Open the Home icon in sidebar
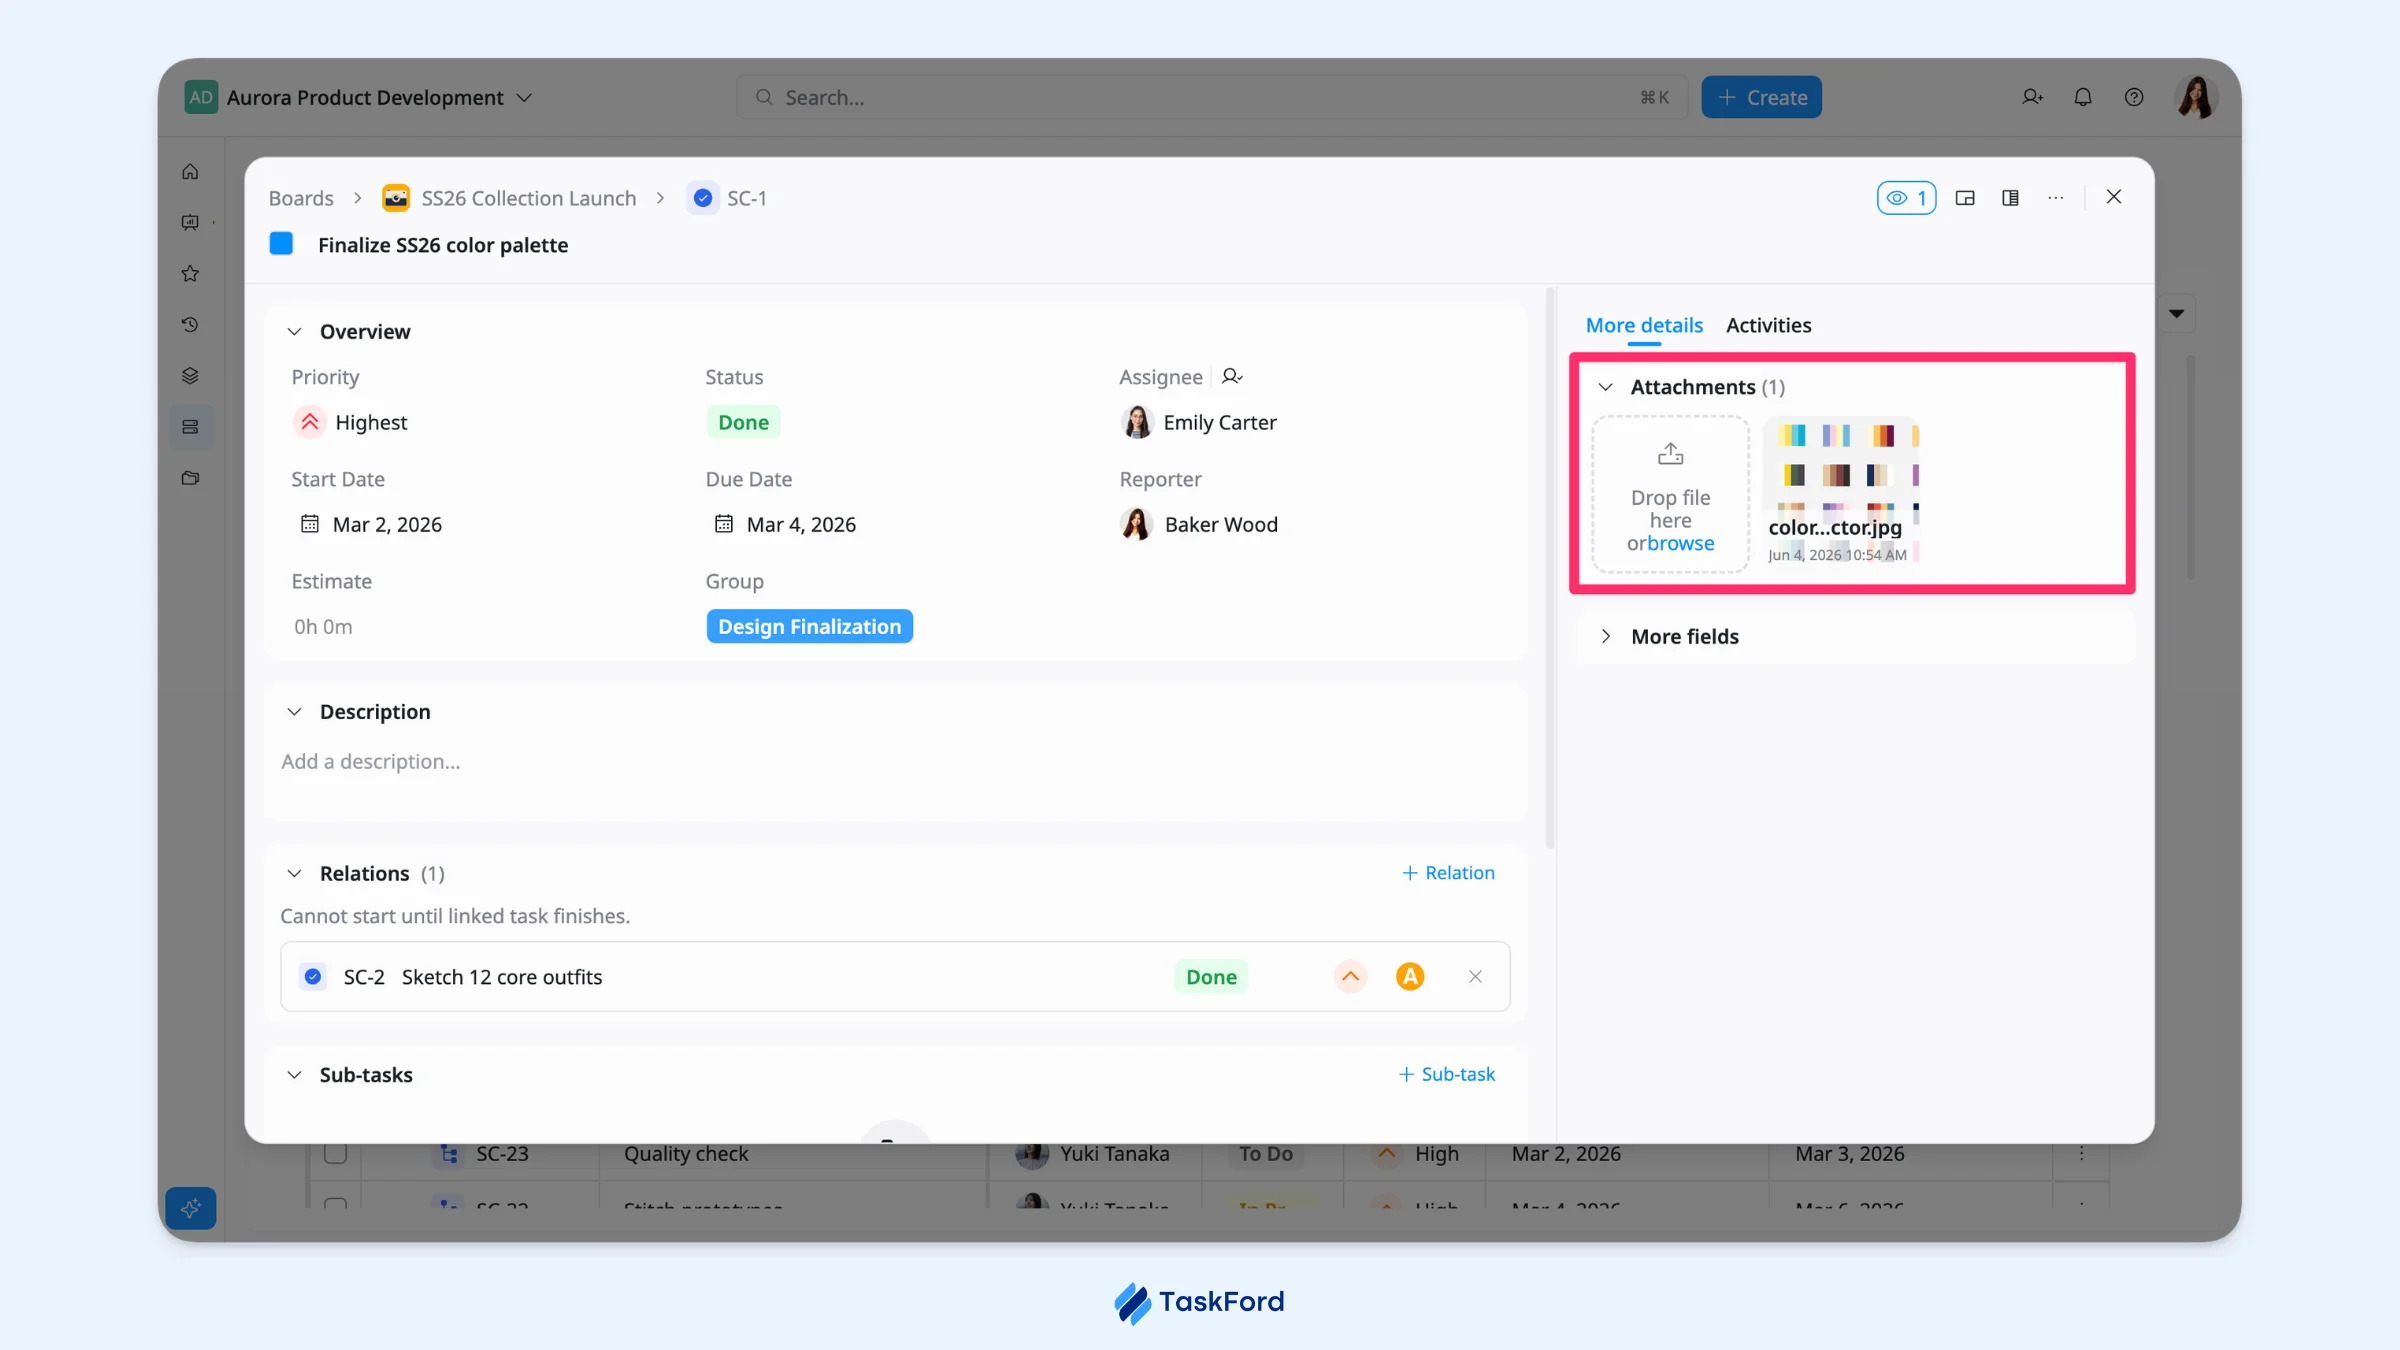Screen dimensions: 2400x1350 click(x=190, y=172)
